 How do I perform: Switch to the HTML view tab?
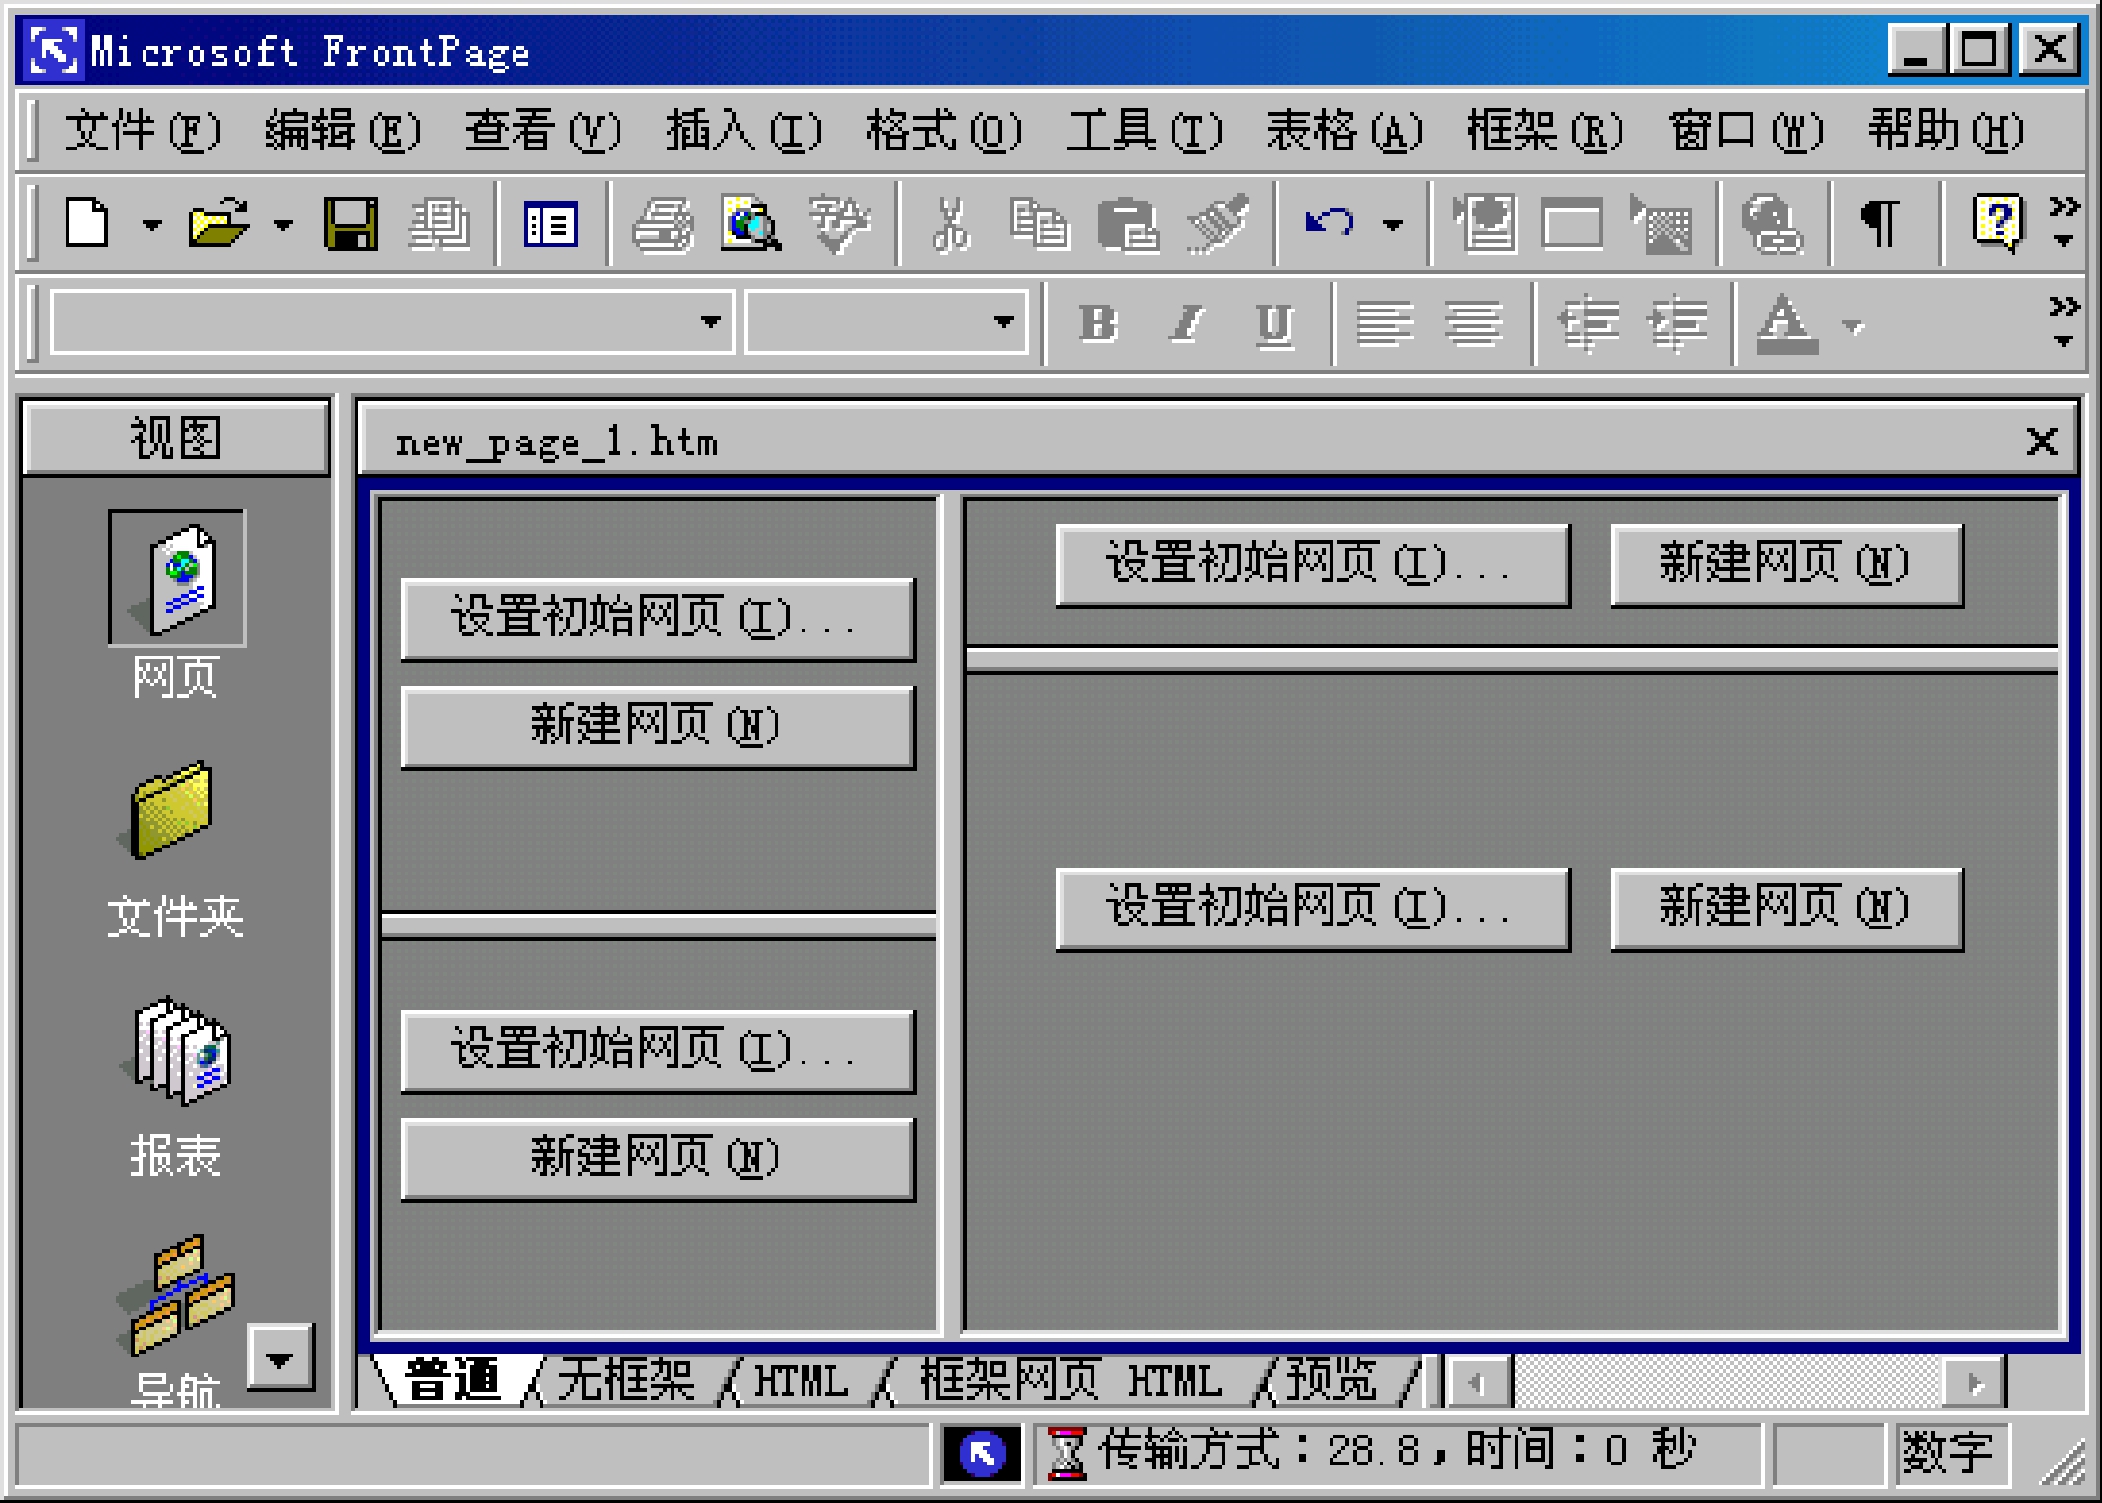pyautogui.click(x=800, y=1381)
